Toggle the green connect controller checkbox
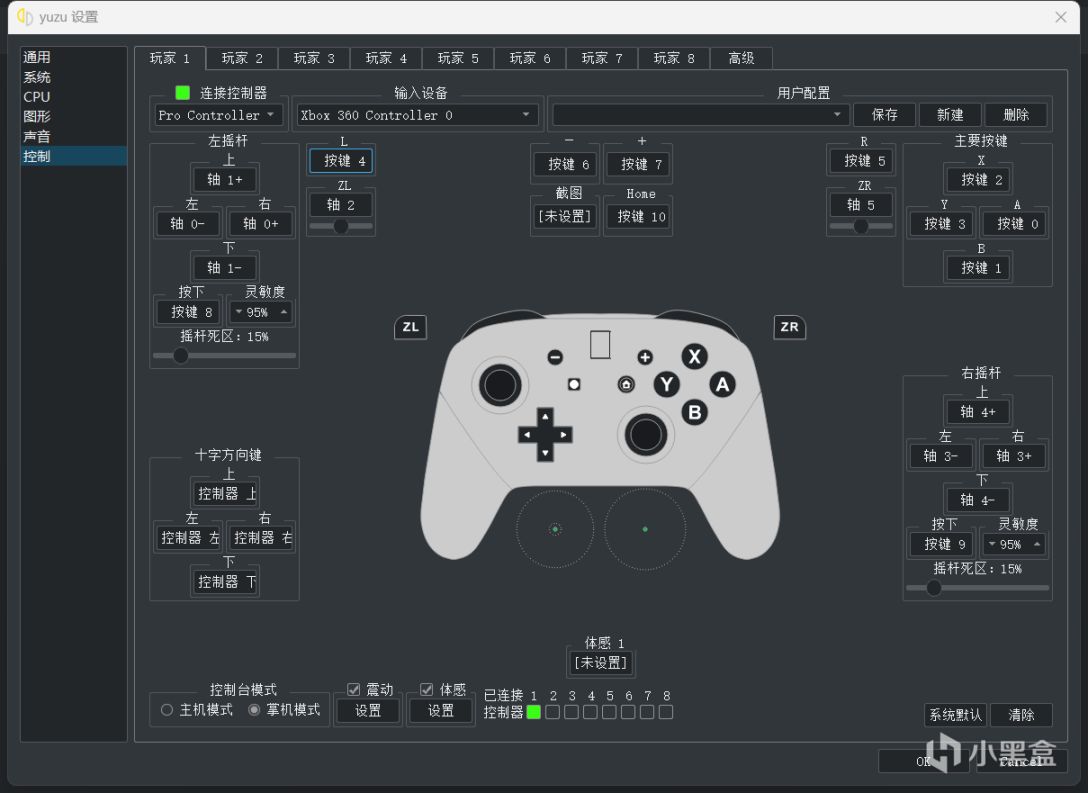The width and height of the screenshot is (1088, 793). click(182, 92)
